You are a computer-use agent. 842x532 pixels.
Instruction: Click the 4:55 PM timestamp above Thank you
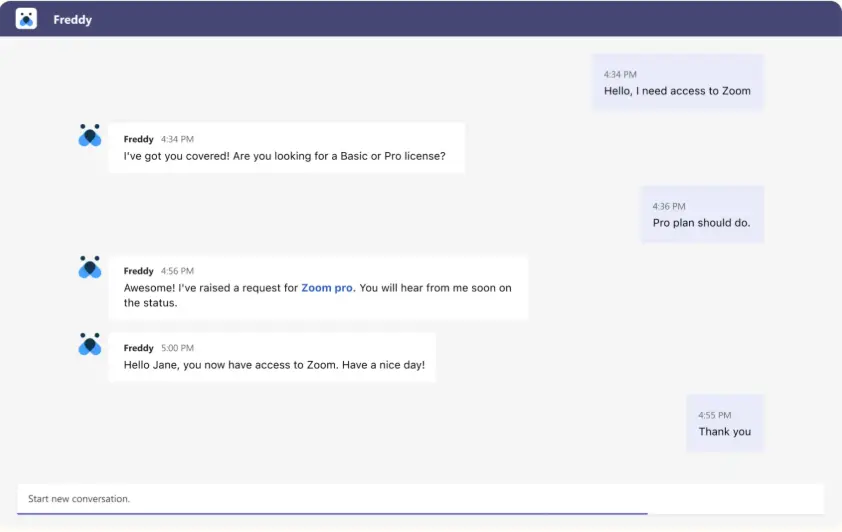[x=715, y=415]
